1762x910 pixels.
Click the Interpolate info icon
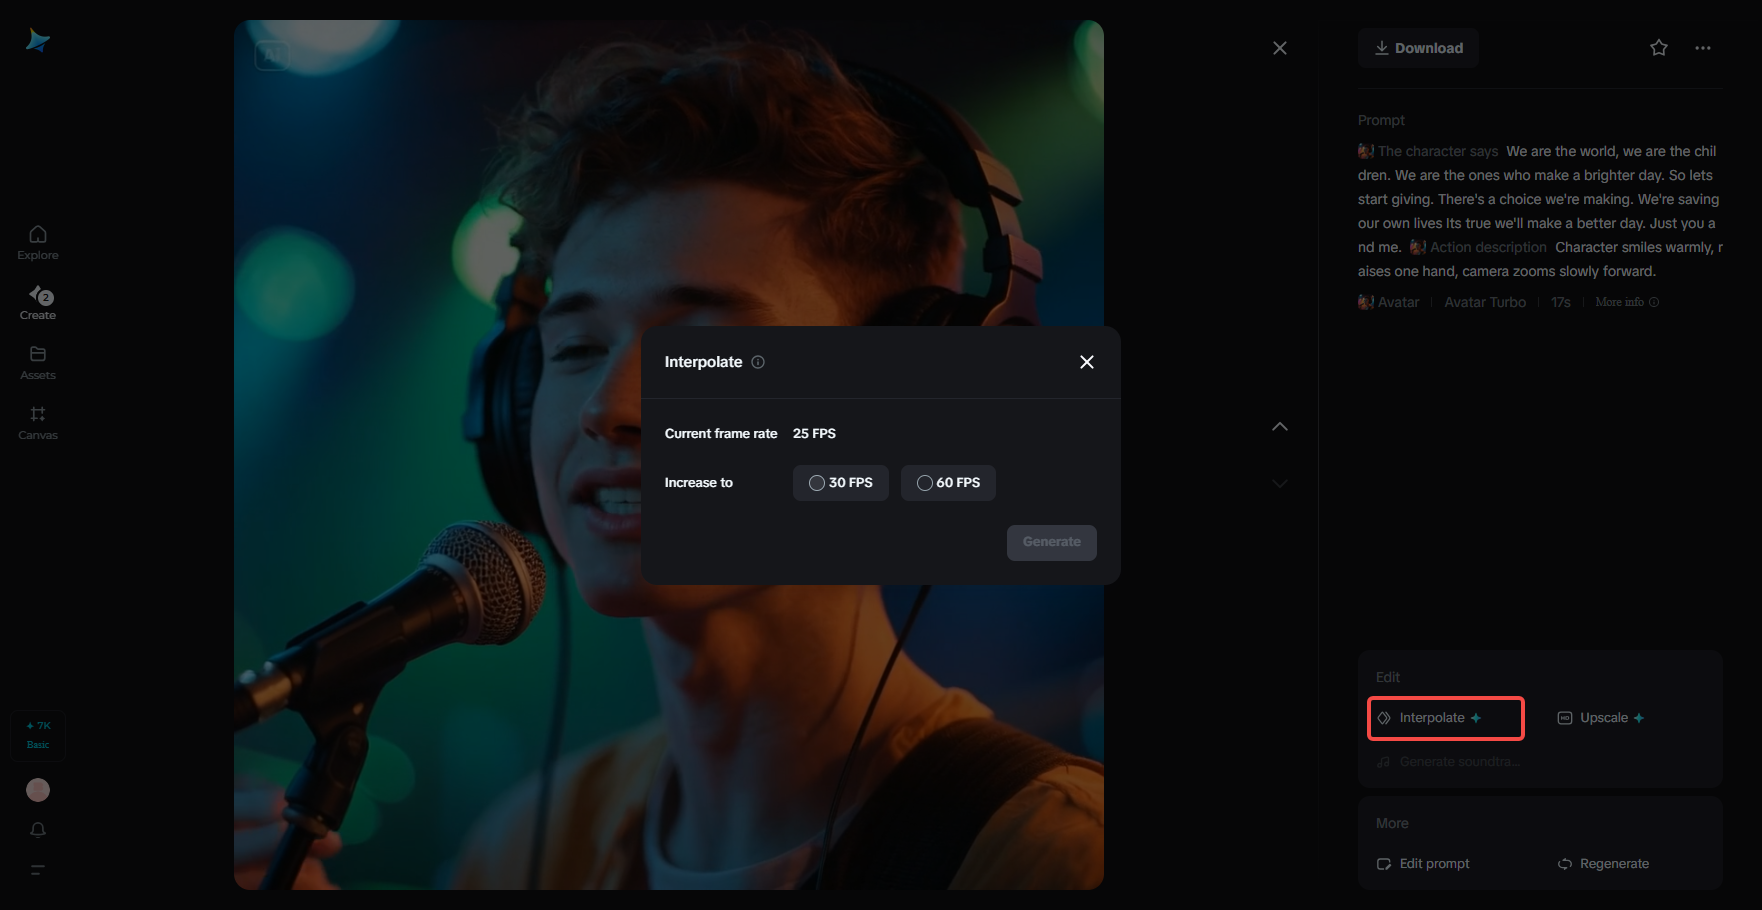click(758, 362)
